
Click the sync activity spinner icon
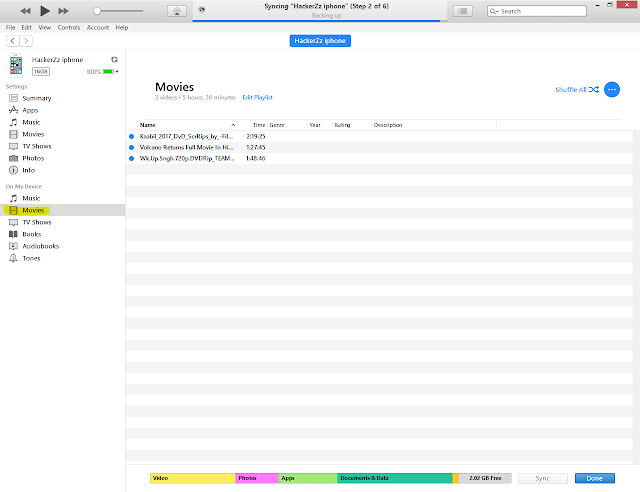tap(201, 10)
